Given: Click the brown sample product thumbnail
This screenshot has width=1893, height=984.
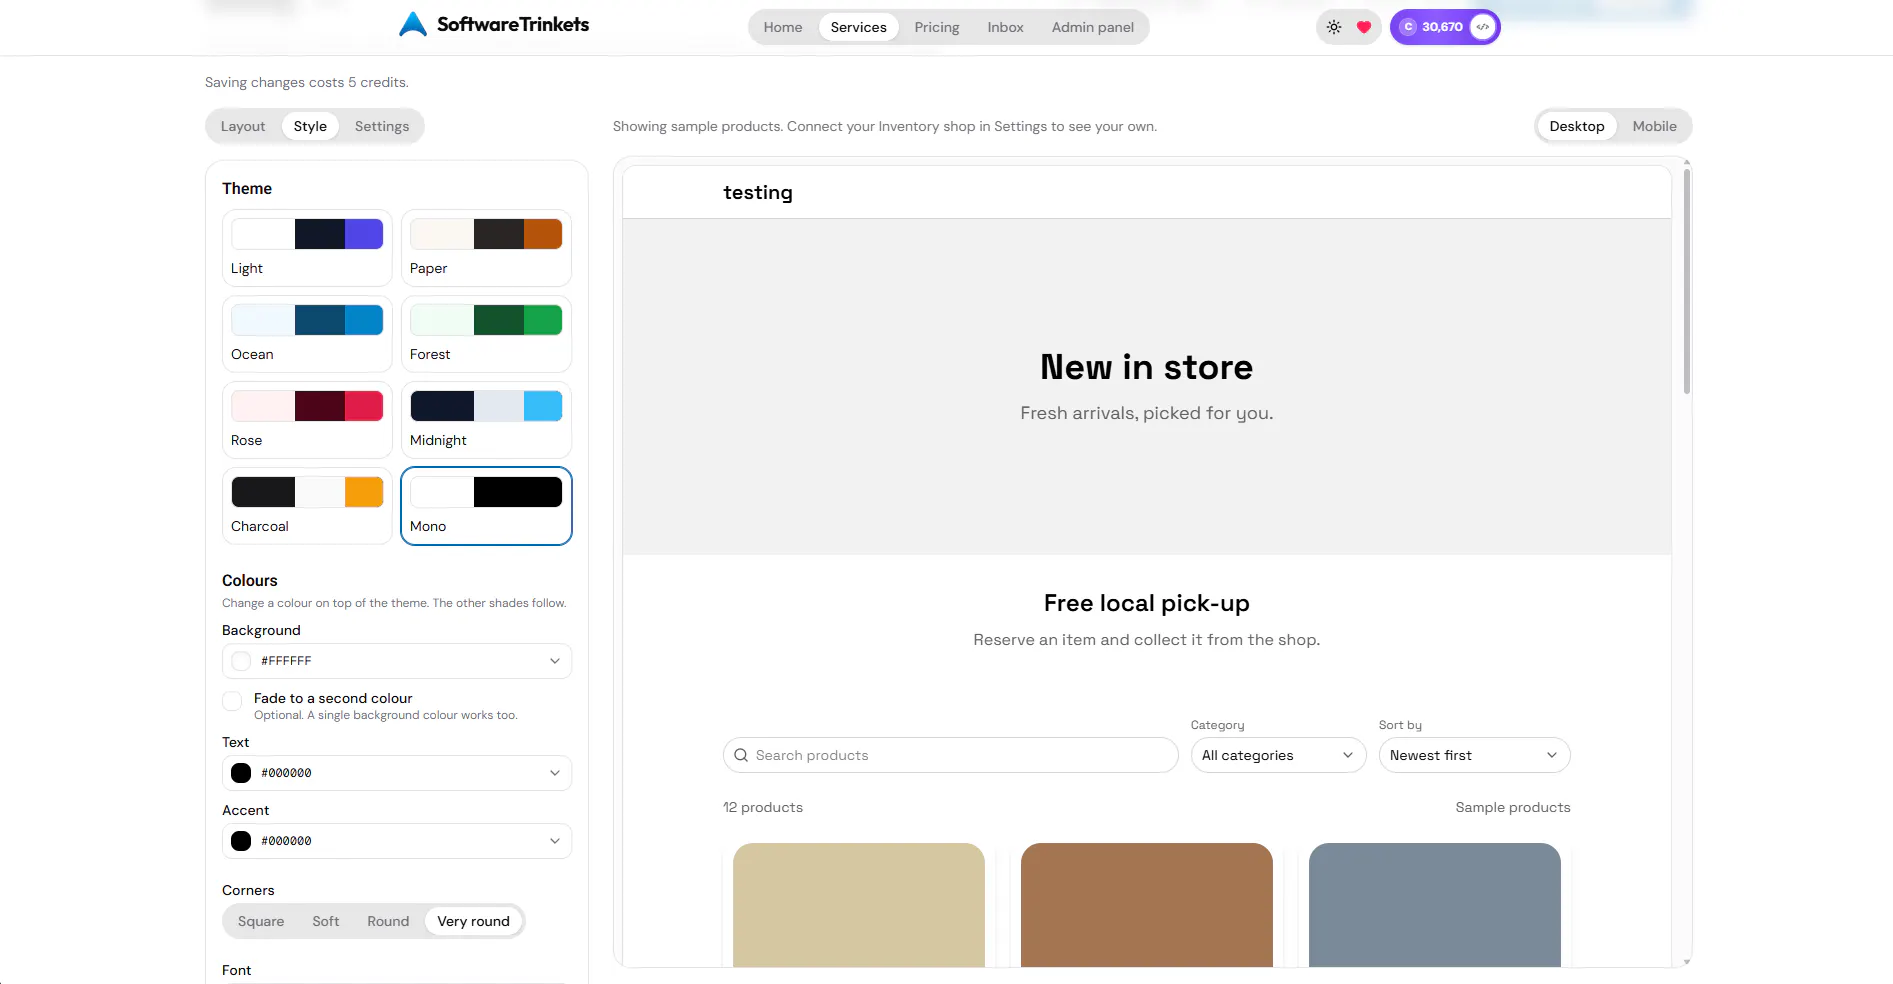Looking at the screenshot, I should tap(1147, 905).
